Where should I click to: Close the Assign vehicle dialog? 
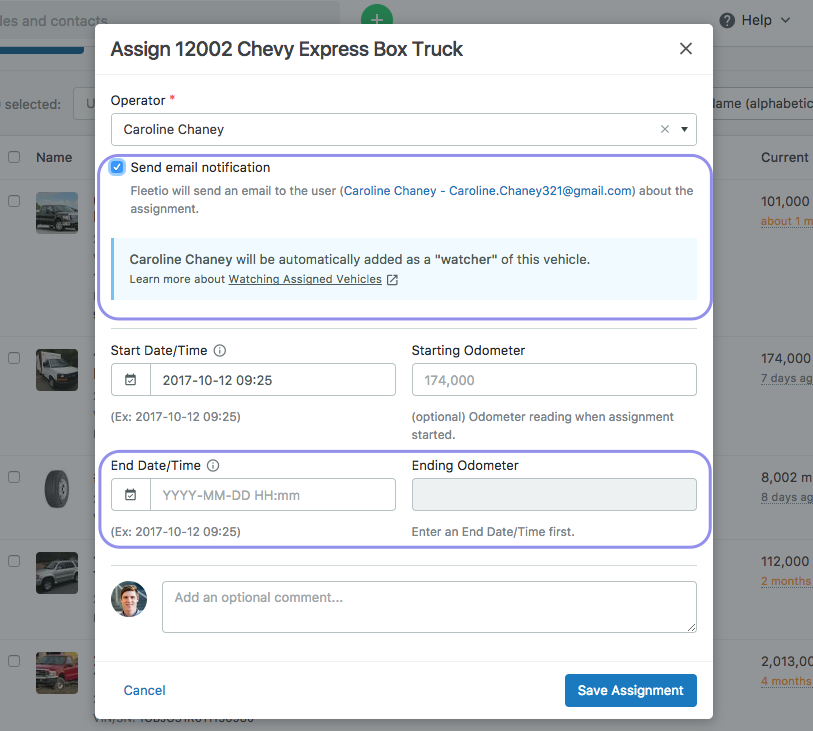pos(686,49)
